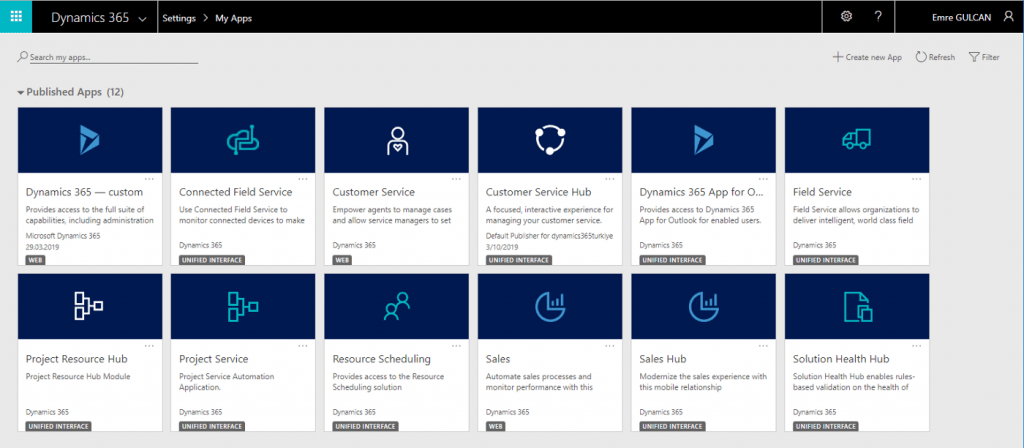Open more options for Resource Scheduling
1024x448 pixels.
[456, 345]
